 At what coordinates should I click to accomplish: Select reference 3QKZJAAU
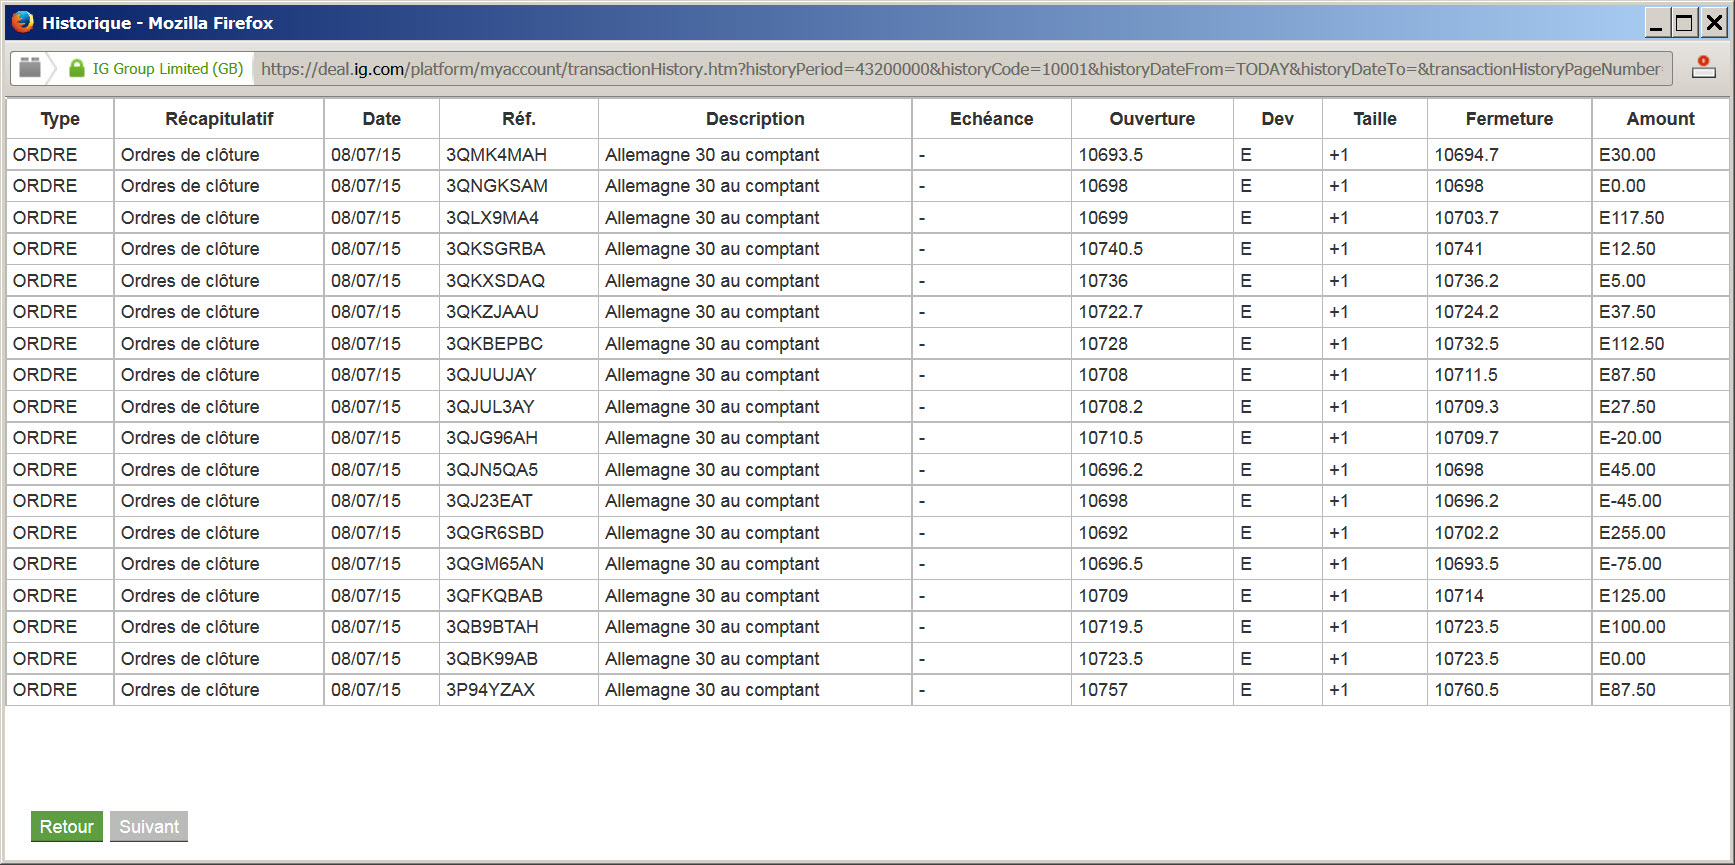click(x=493, y=312)
